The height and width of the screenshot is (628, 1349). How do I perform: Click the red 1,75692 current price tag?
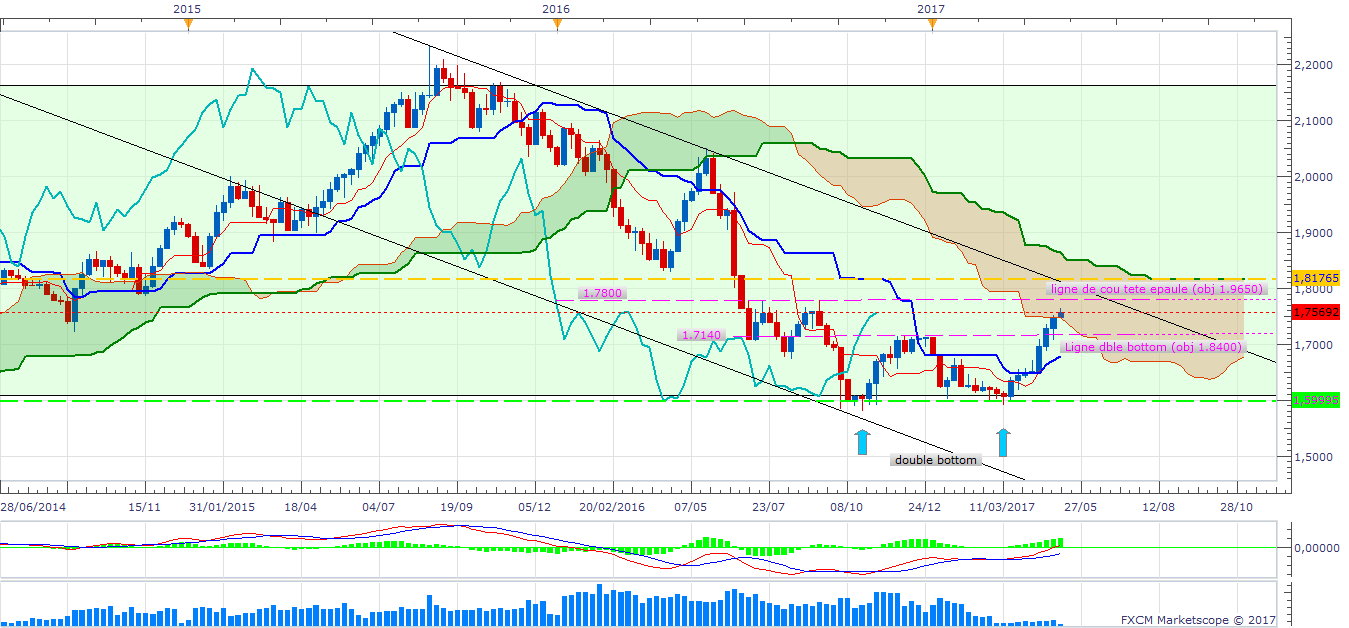1313,312
